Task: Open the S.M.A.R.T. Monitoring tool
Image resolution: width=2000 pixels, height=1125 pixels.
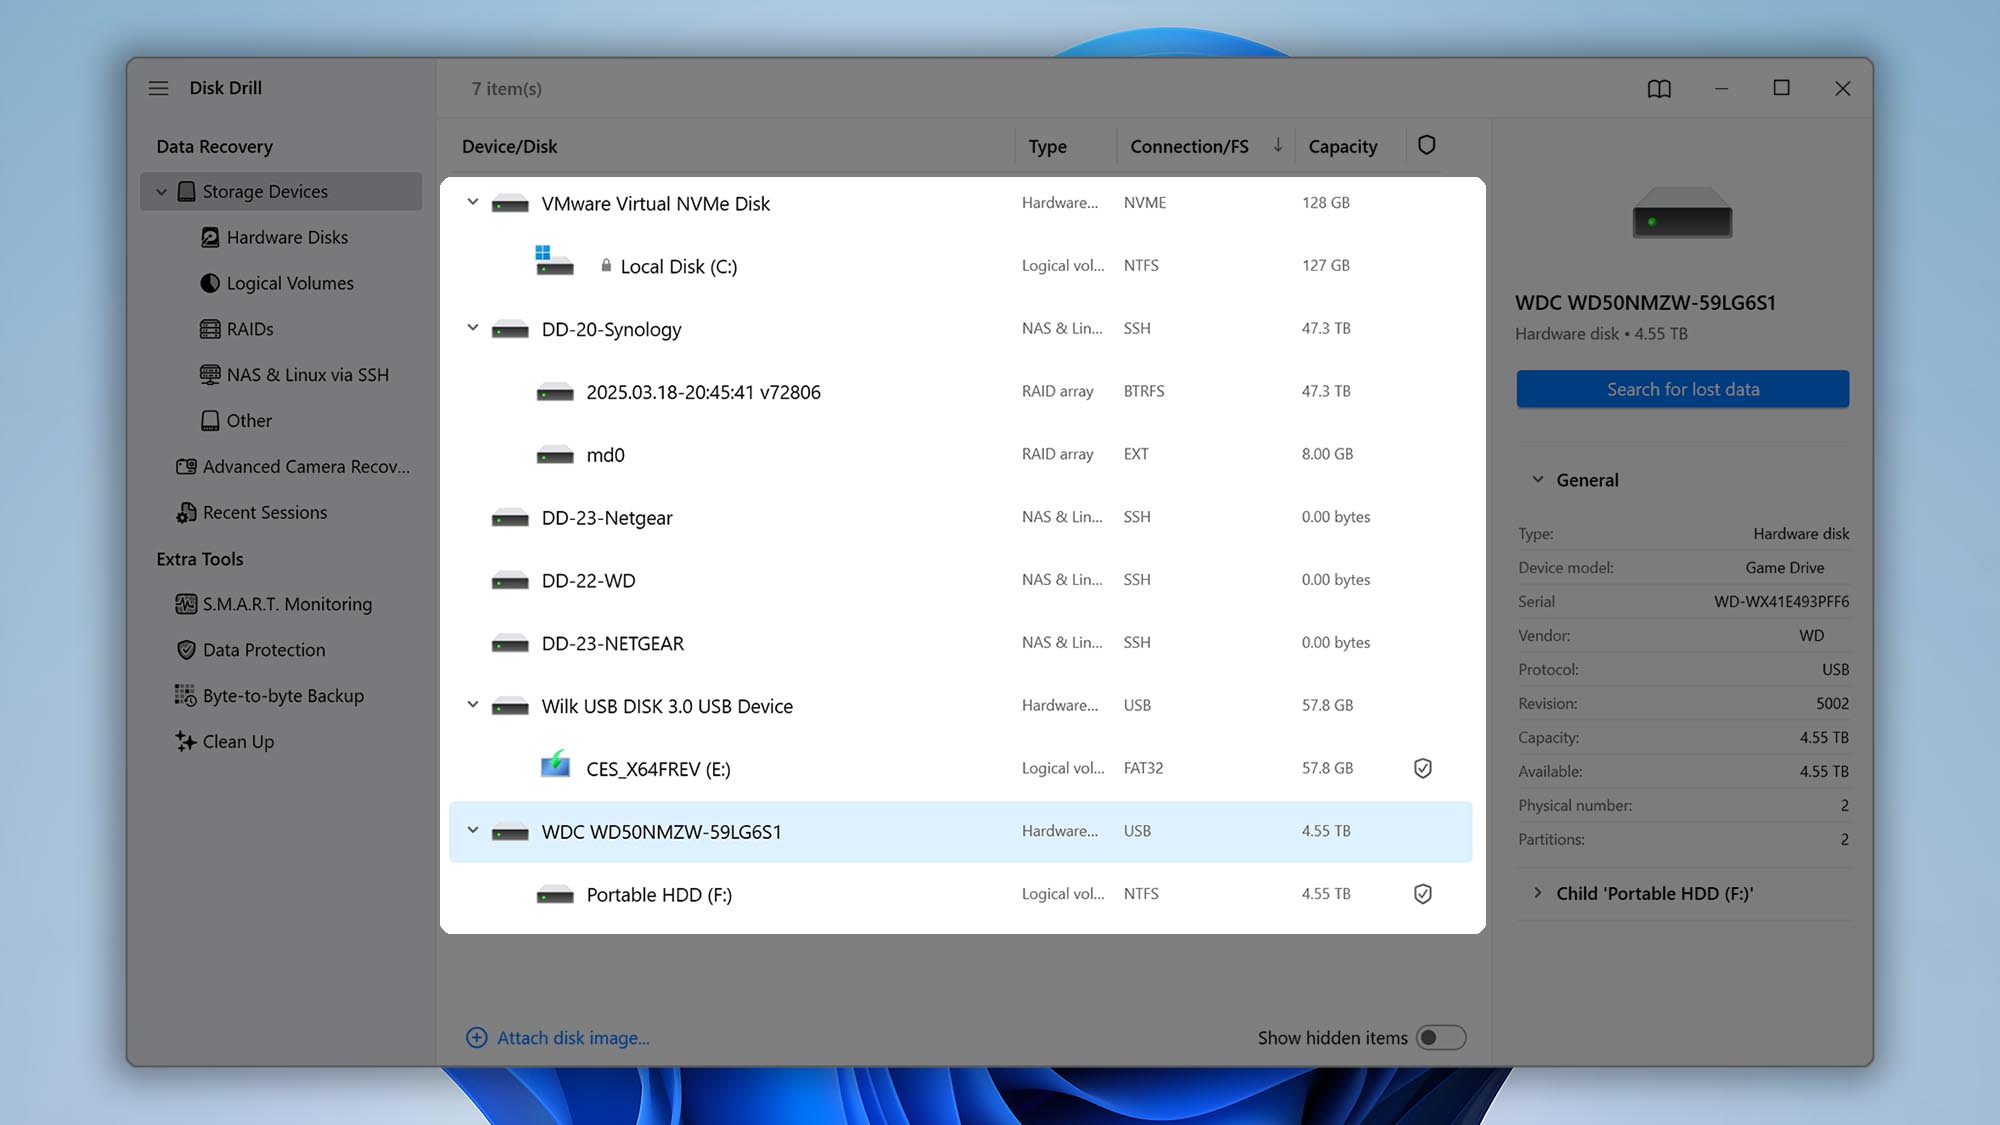Action: pos(287,604)
